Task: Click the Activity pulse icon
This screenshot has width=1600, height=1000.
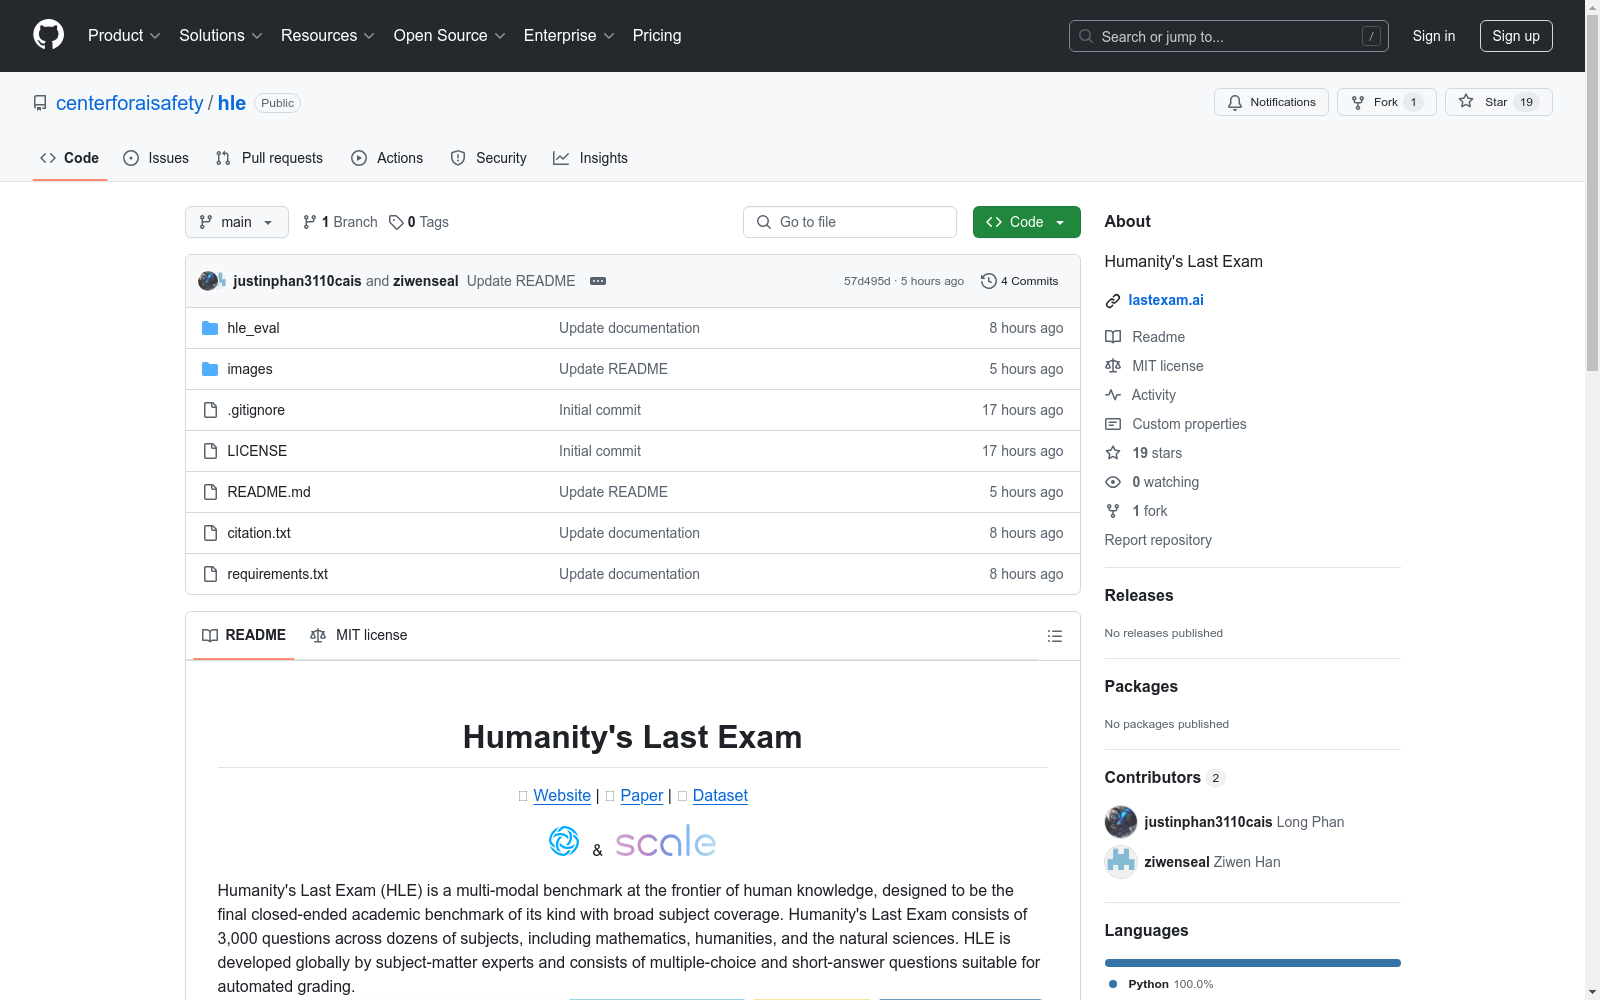Action: [x=1113, y=395]
